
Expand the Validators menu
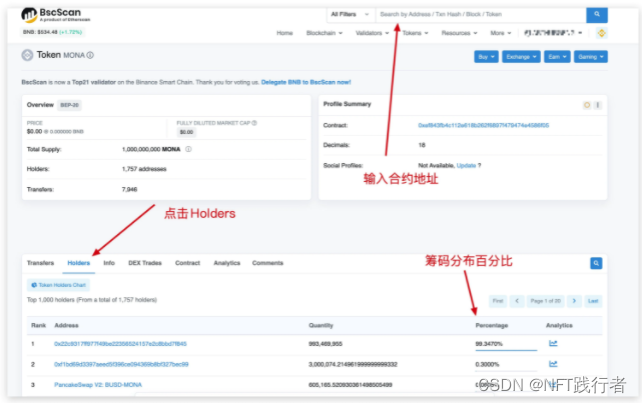(372, 33)
